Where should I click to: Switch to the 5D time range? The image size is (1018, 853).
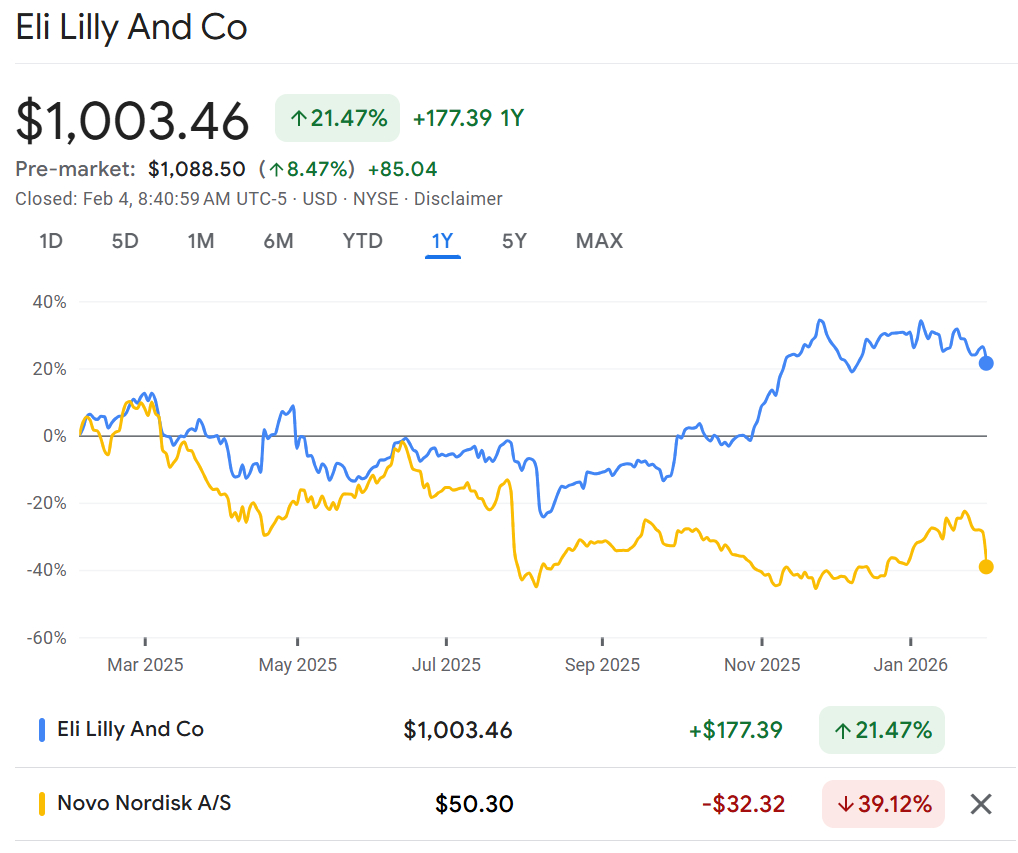125,241
